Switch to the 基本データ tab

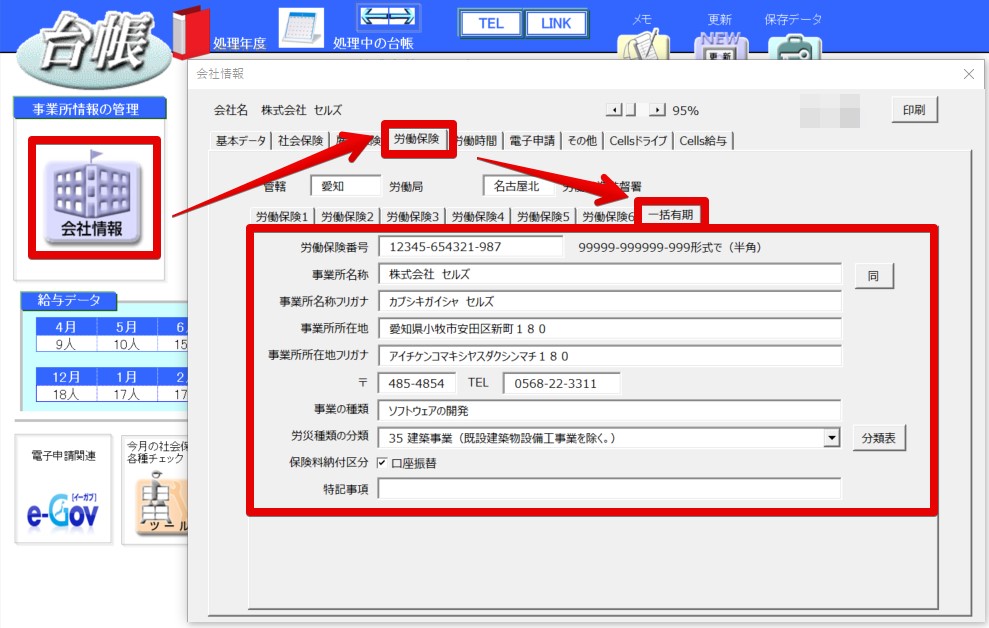tap(241, 141)
